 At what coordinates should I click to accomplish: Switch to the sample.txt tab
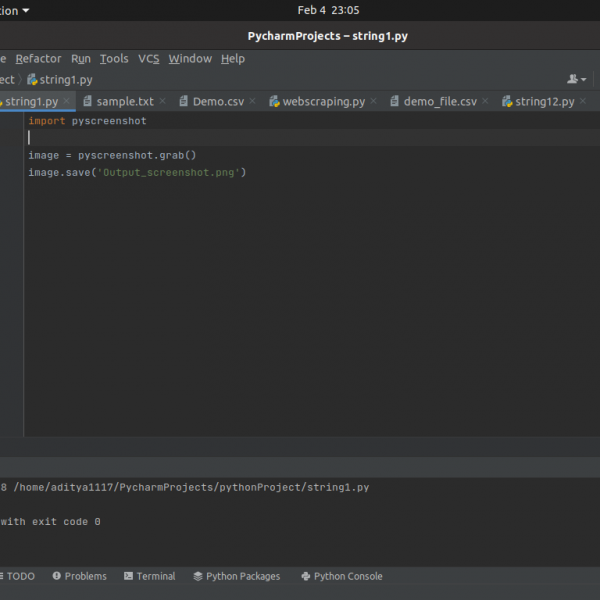click(125, 101)
